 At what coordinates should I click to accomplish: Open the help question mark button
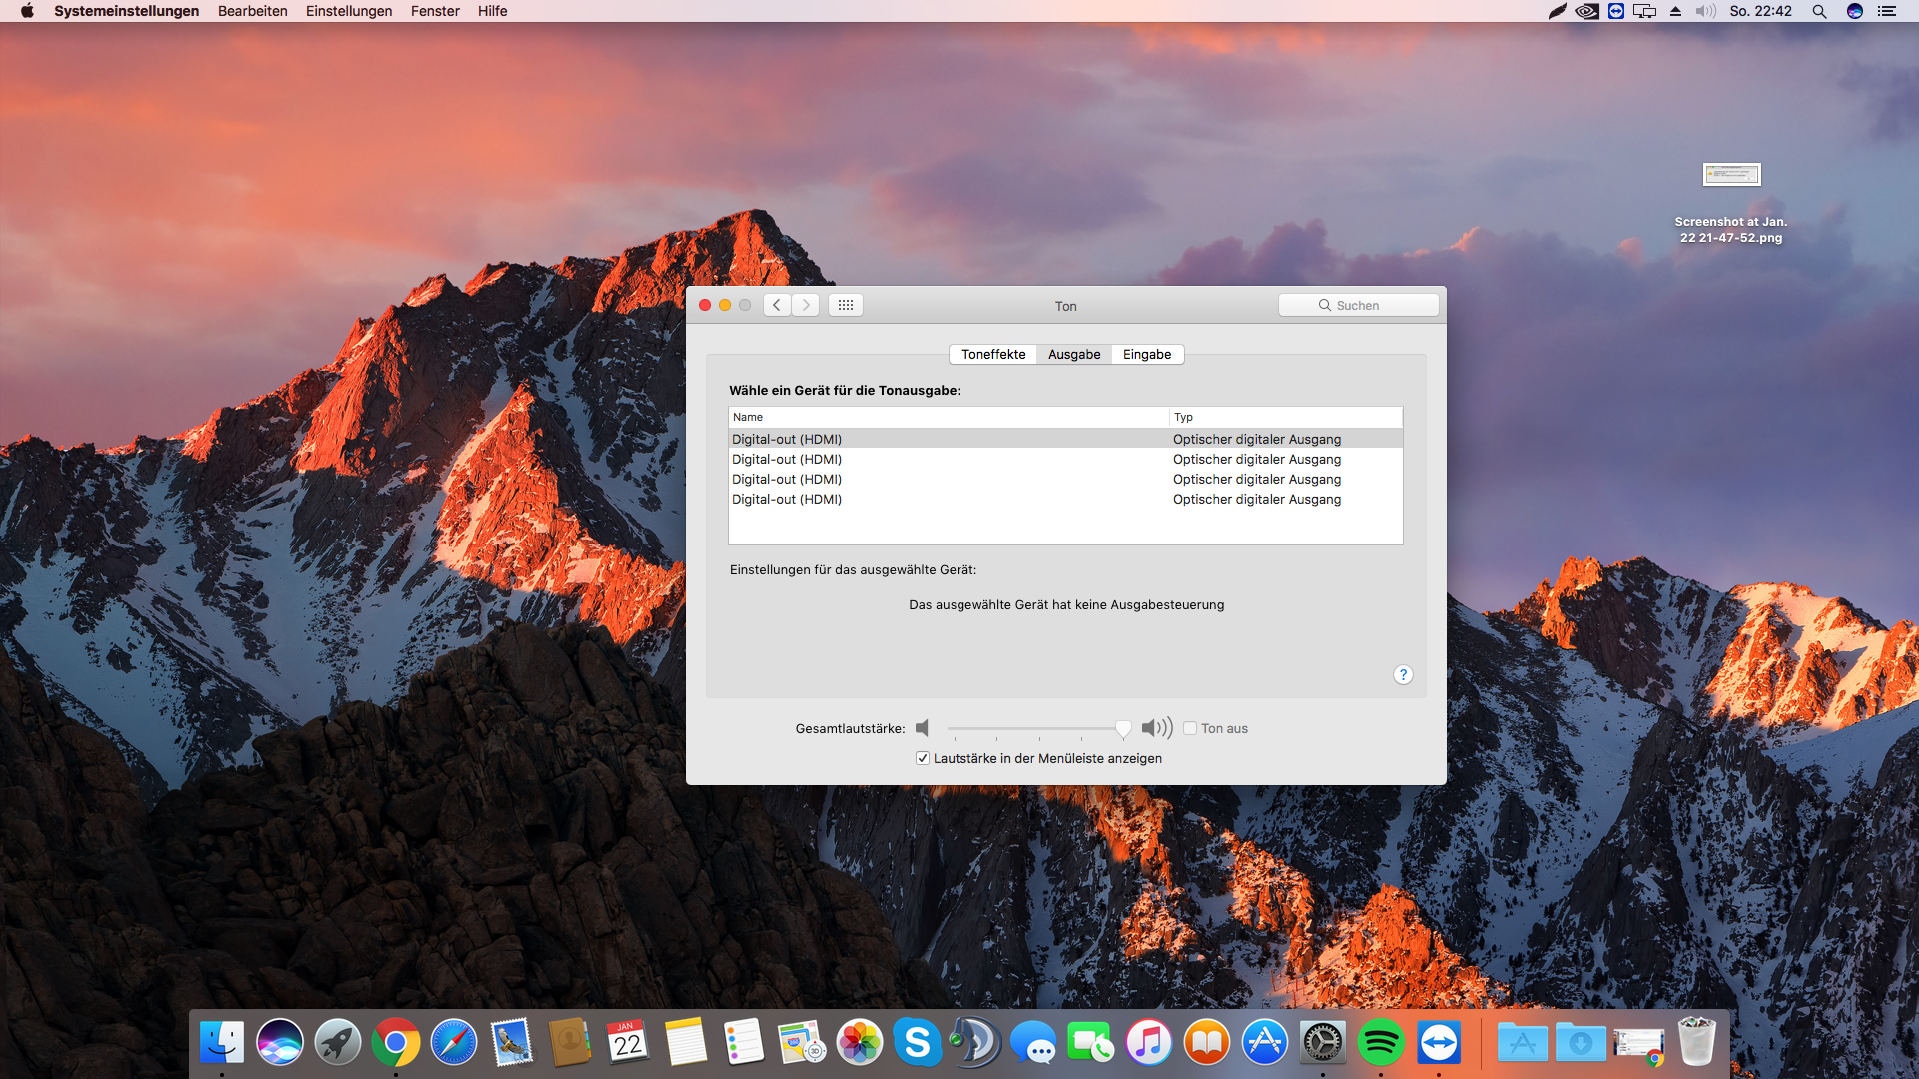pos(1402,675)
